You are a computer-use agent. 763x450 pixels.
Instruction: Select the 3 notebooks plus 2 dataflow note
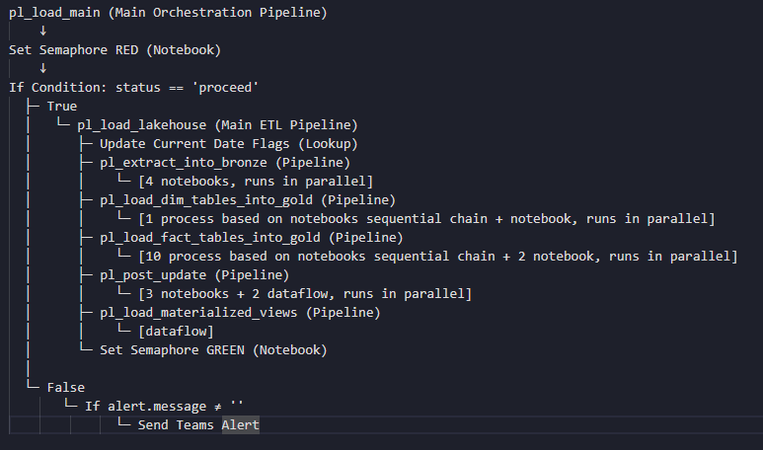pyautogui.click(x=305, y=294)
